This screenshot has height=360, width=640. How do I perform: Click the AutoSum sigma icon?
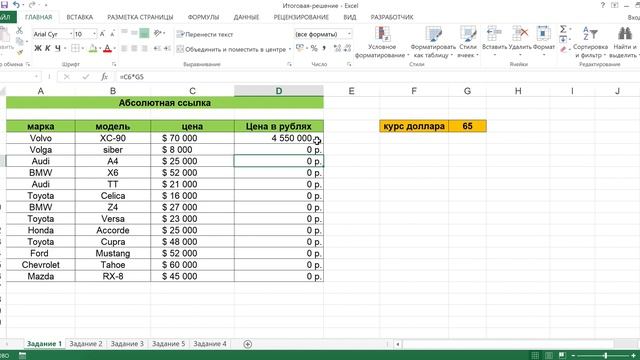pos(563,29)
